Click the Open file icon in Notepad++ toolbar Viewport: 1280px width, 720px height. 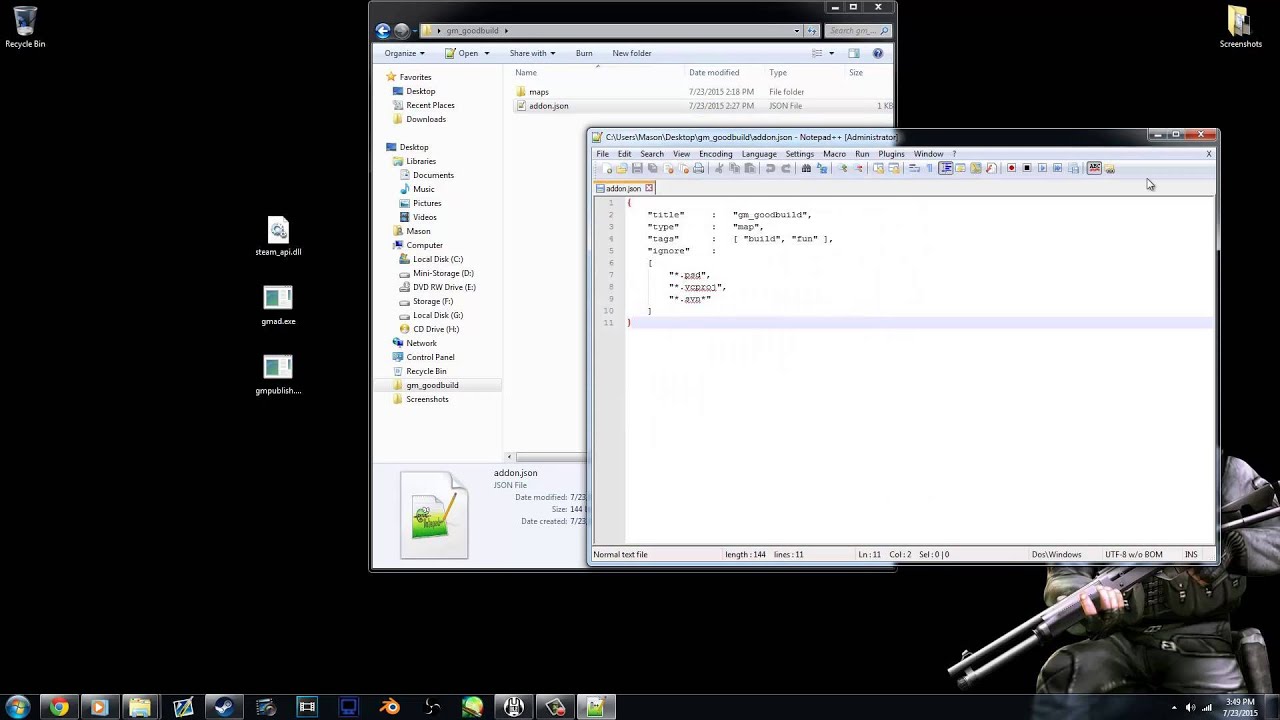622,168
